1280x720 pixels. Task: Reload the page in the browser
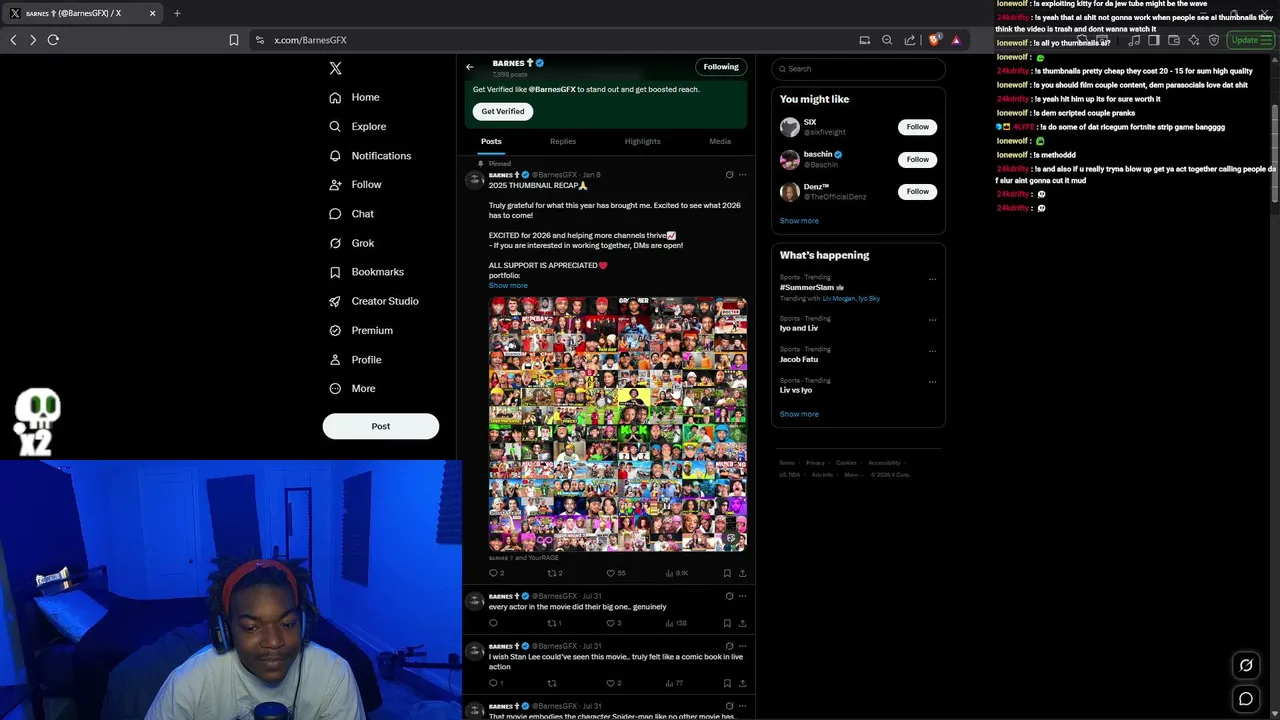[53, 40]
